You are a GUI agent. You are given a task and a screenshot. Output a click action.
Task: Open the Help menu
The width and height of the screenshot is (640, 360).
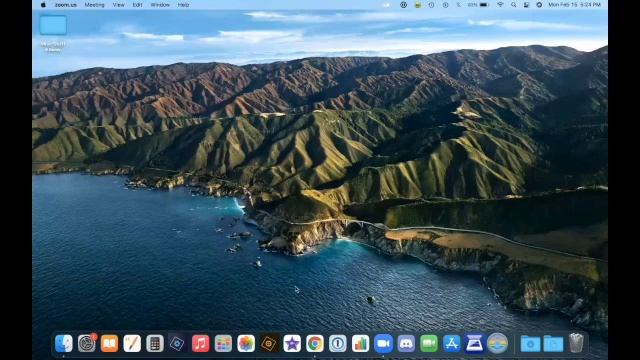coord(183,5)
